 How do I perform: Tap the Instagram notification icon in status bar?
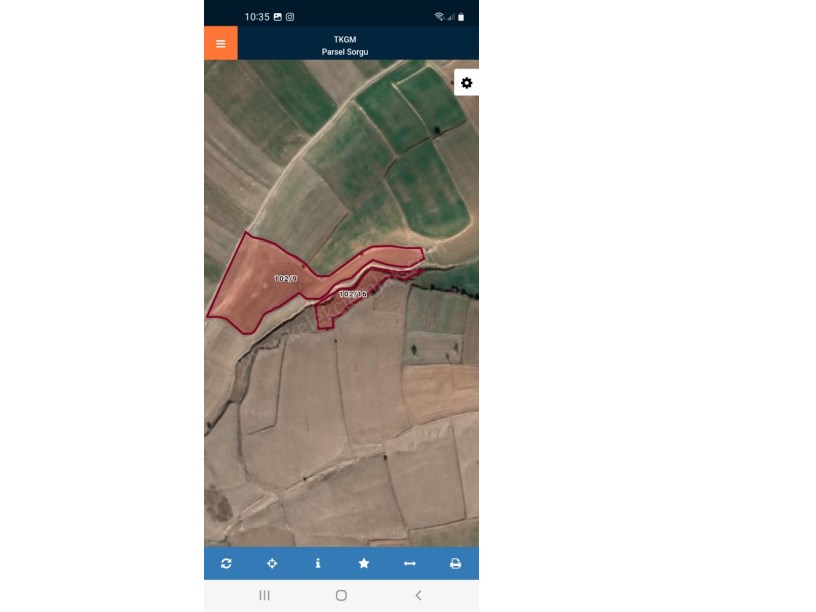[x=290, y=17]
